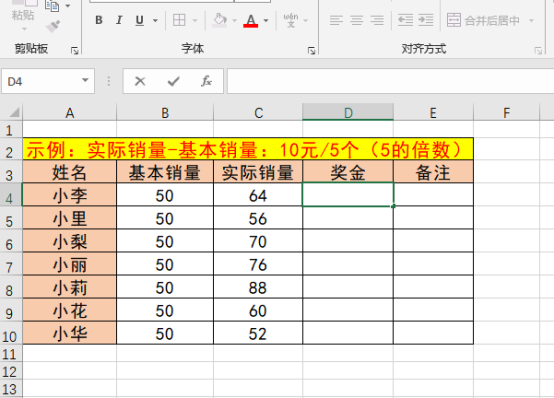Apply fill color bucket

click(220, 21)
